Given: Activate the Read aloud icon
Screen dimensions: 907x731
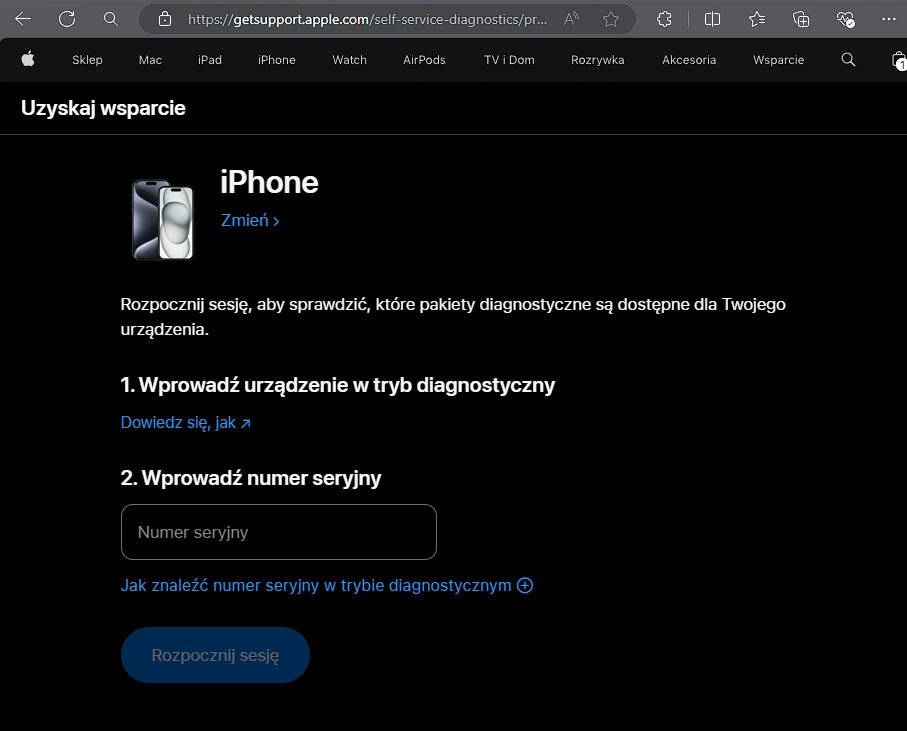Looking at the screenshot, I should point(571,19).
